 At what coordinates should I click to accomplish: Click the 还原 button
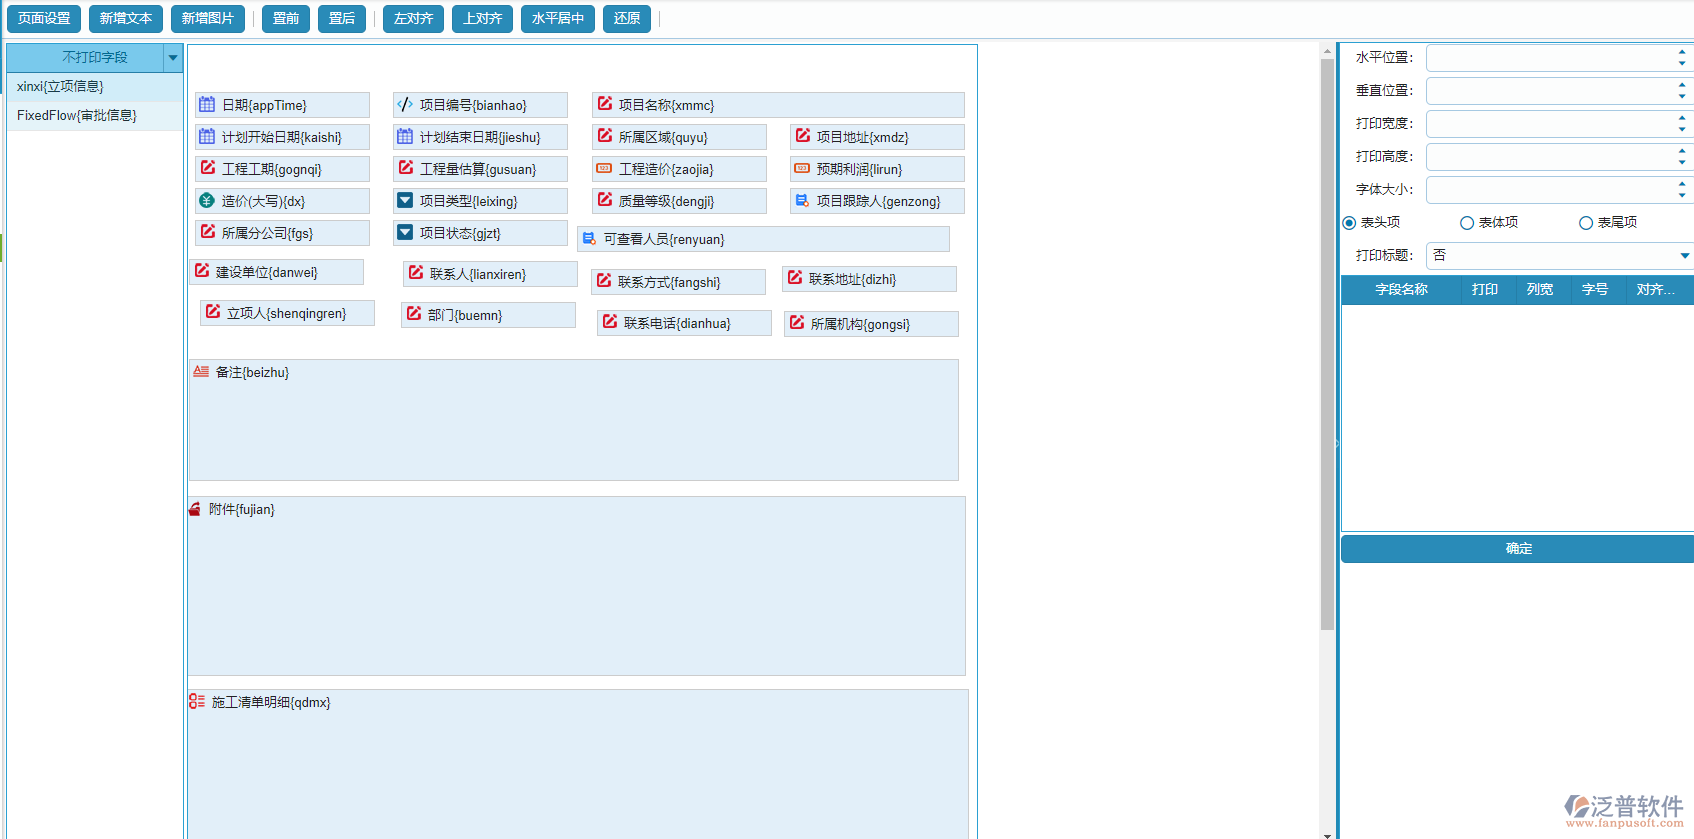627,19
